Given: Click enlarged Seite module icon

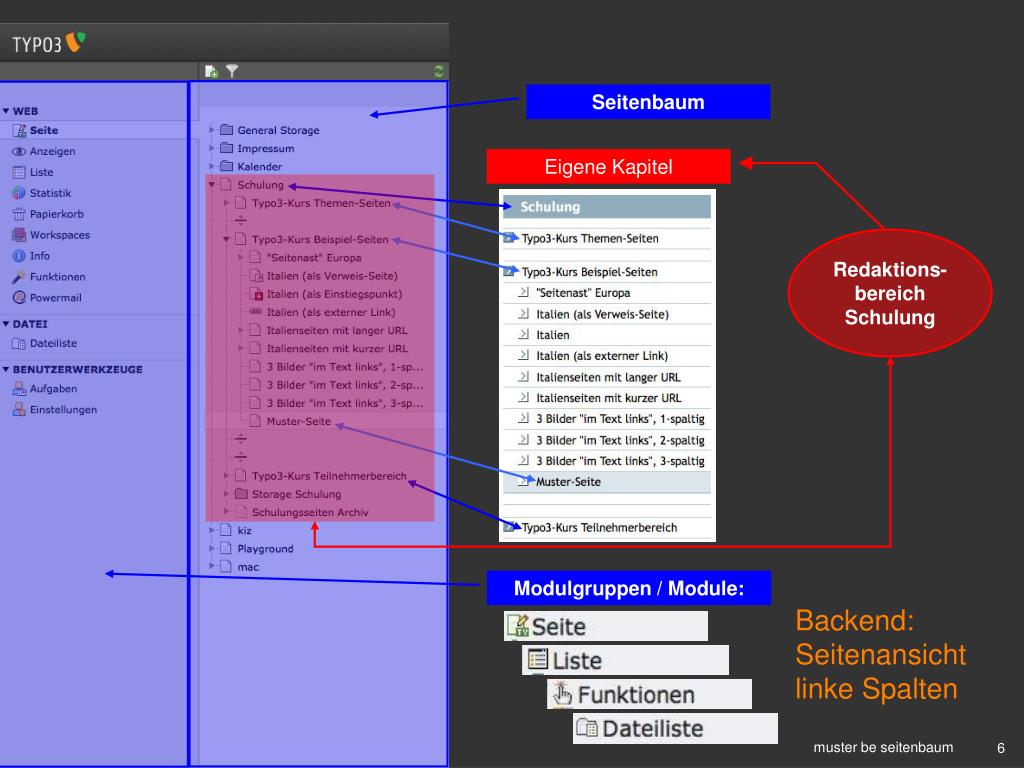Looking at the screenshot, I should coord(518,626).
